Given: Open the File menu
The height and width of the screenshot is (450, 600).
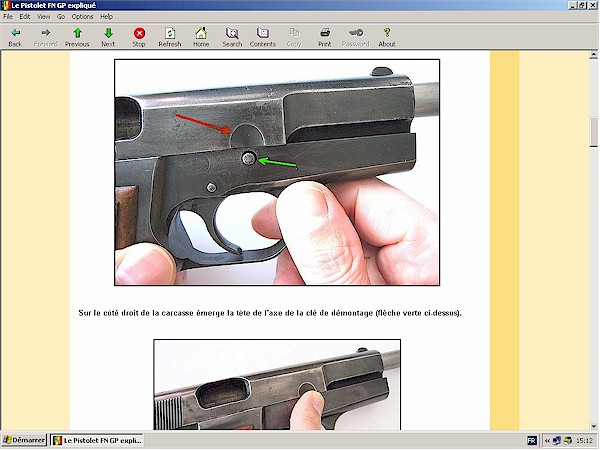Looking at the screenshot, I should (x=9, y=17).
